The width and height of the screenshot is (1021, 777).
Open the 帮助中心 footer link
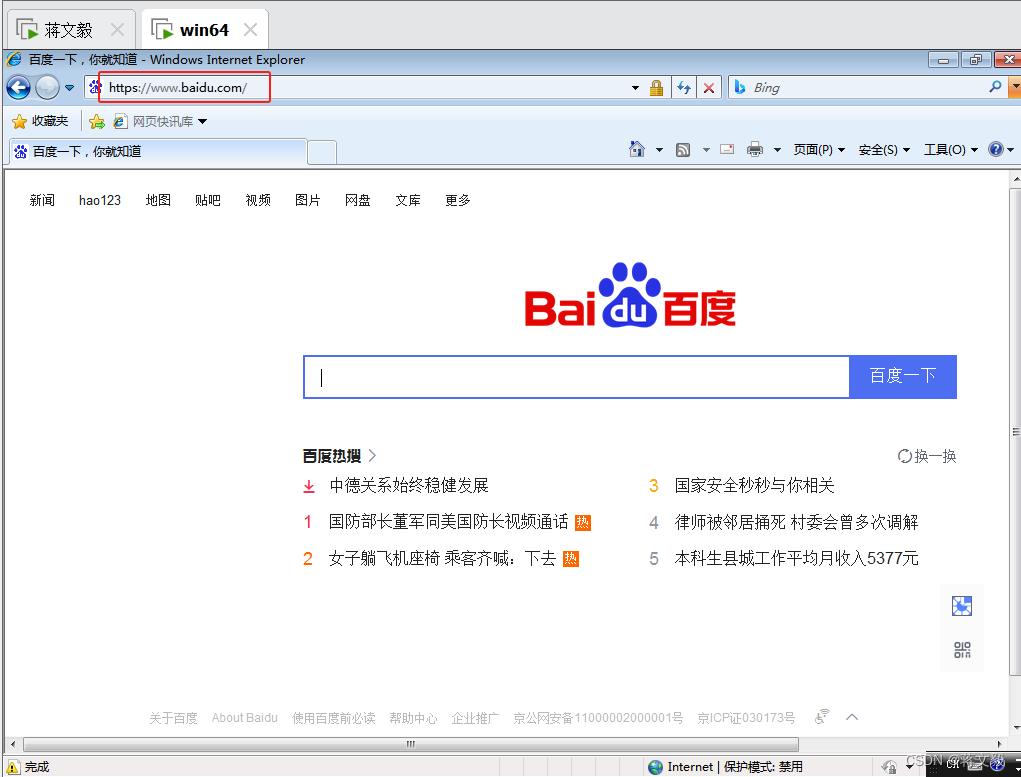[413, 718]
